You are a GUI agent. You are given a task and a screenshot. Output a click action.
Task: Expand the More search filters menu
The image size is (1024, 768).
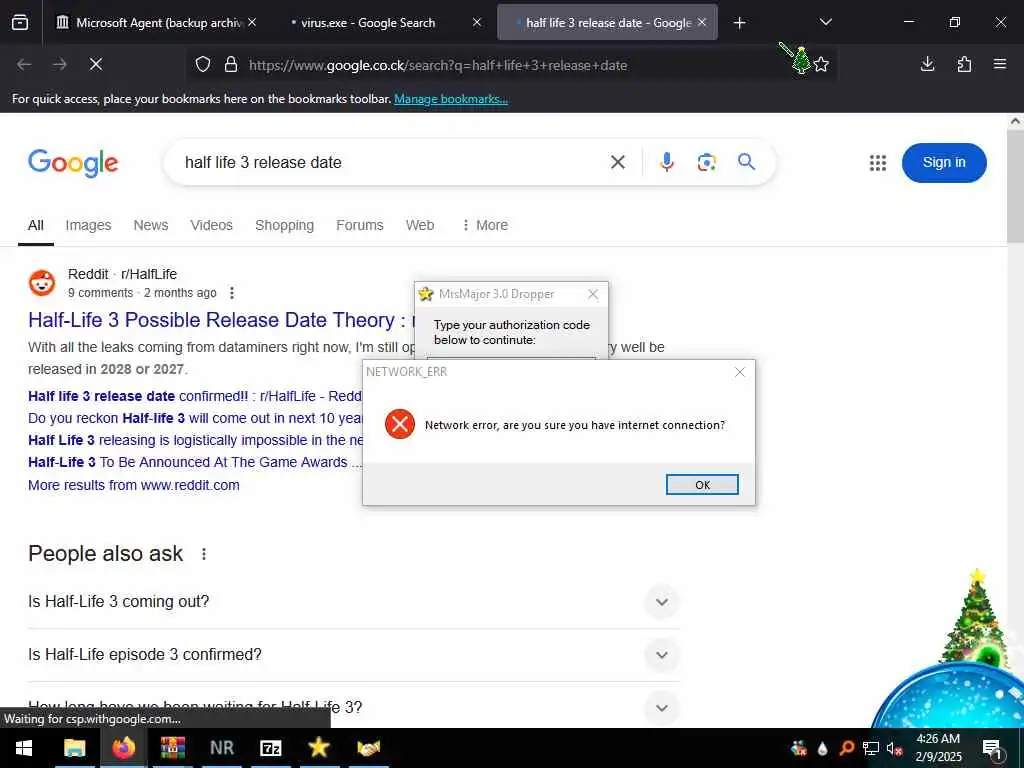pos(485,225)
